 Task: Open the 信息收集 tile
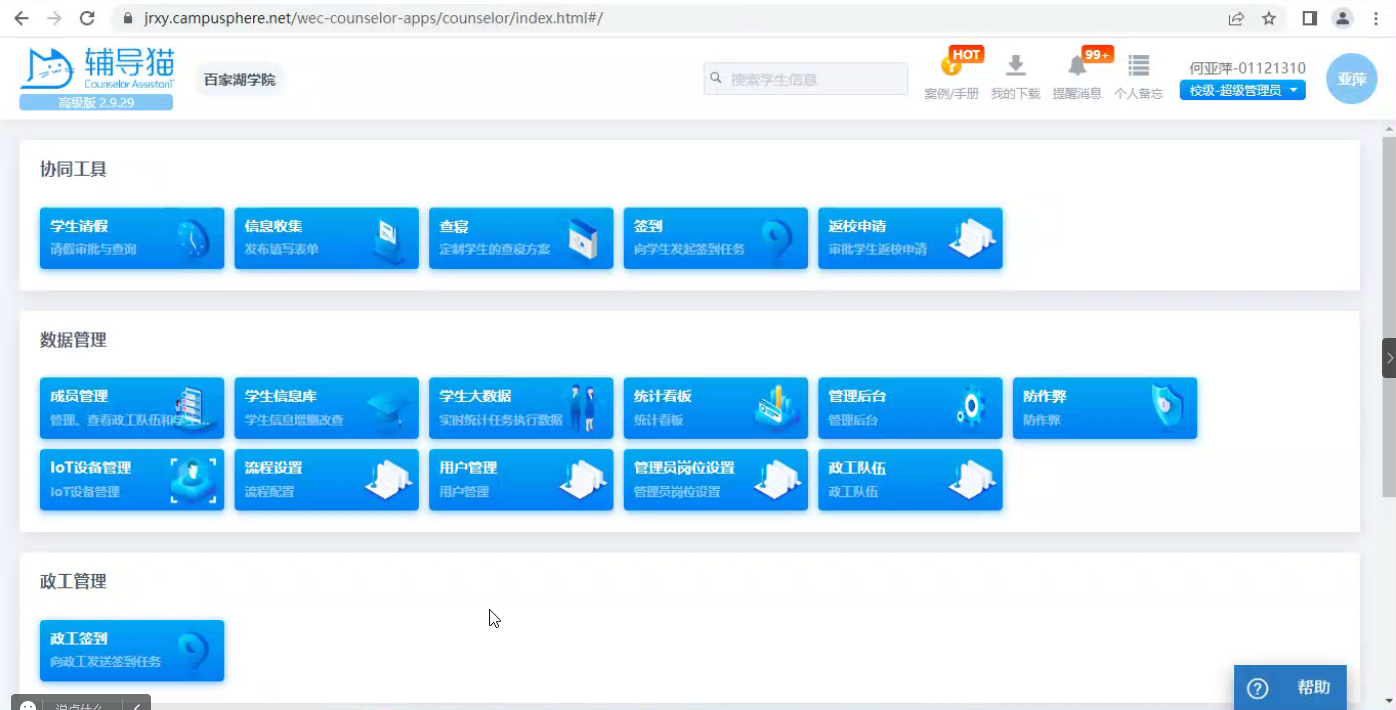[326, 238]
